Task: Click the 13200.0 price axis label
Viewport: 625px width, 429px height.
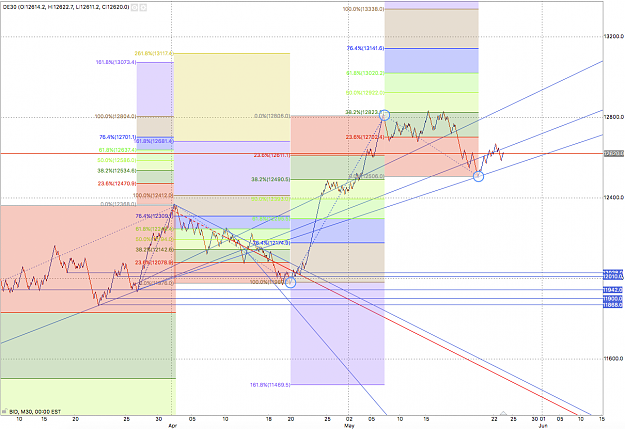Action: [613, 36]
